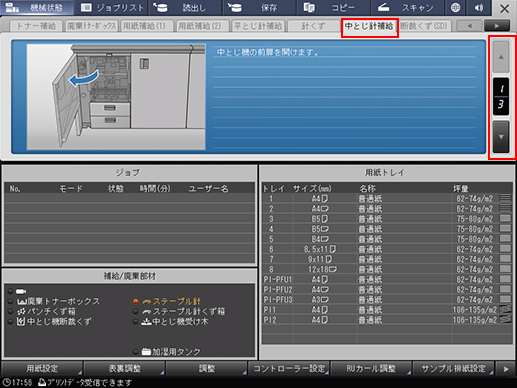This screenshot has height=388, width=517.
Task: Switch to スキャン scan mode
Action: click(407, 7)
